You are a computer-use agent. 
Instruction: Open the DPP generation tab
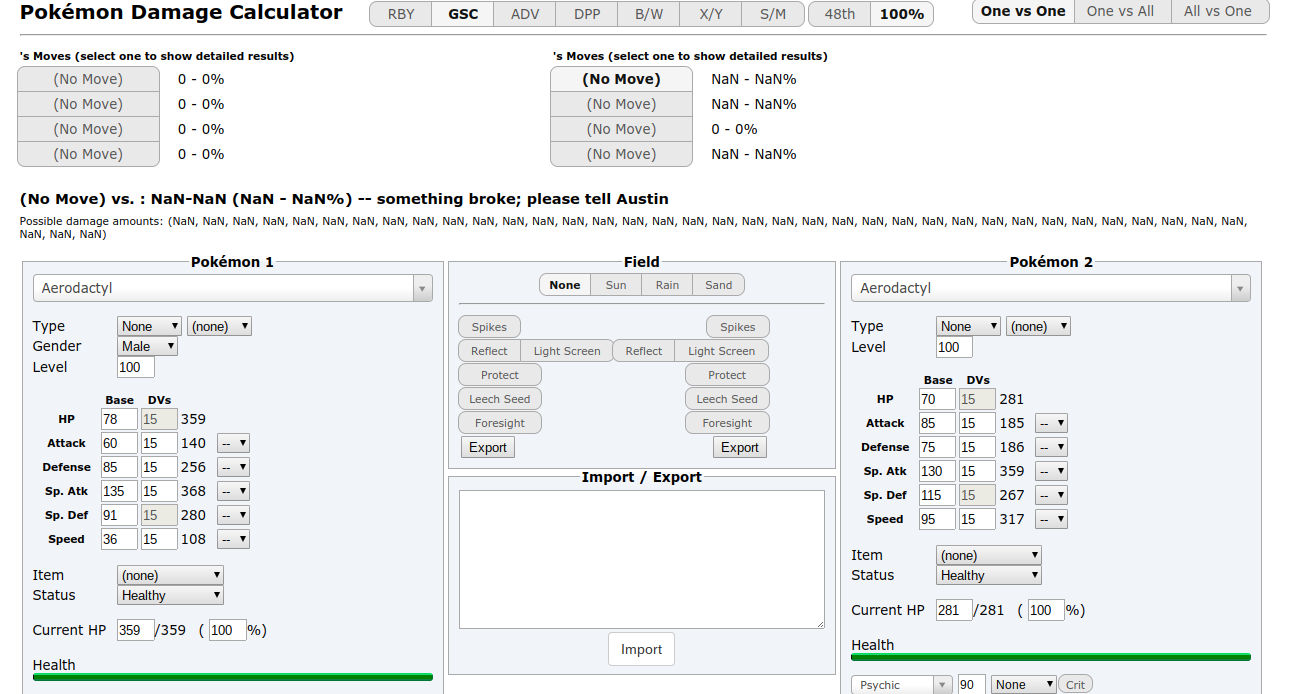587,14
